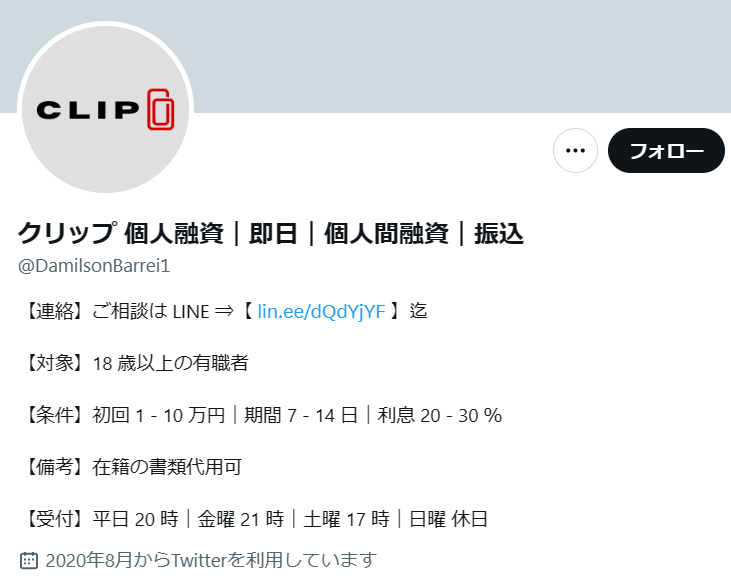The width and height of the screenshot is (731, 576).
Task: Click the red paperclip logo in avatar
Action: click(x=161, y=109)
